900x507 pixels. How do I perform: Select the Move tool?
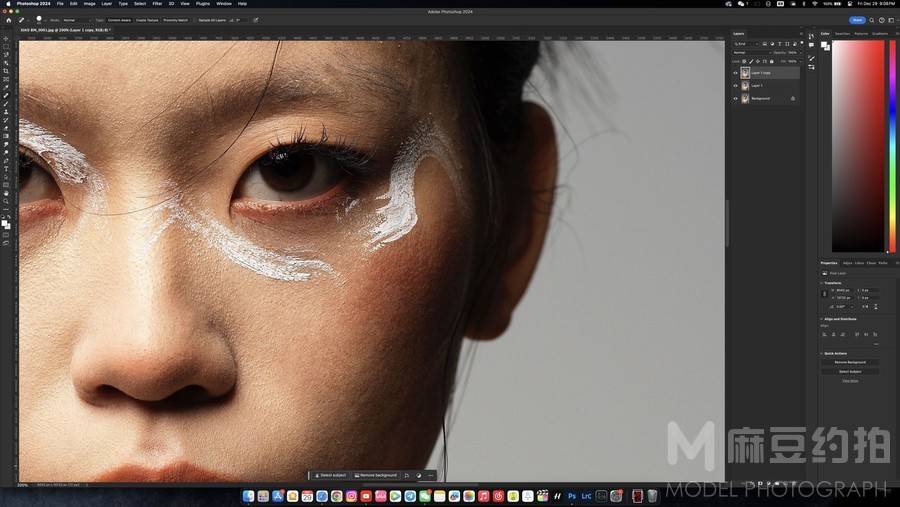point(6,38)
